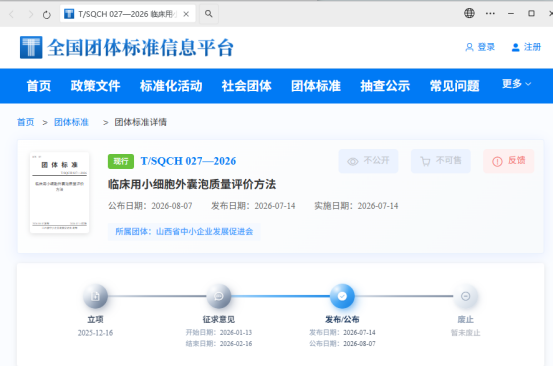This screenshot has width=554, height=367.
Task: Click the 首页 breadcrumb link
Action: 26,122
